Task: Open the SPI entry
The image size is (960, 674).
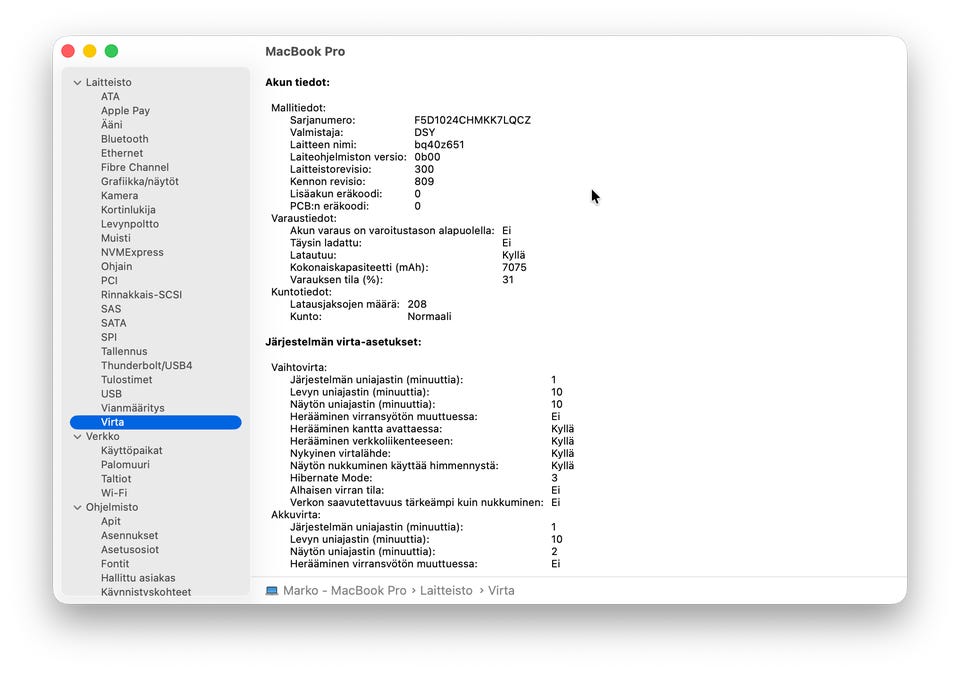Action: tap(109, 337)
